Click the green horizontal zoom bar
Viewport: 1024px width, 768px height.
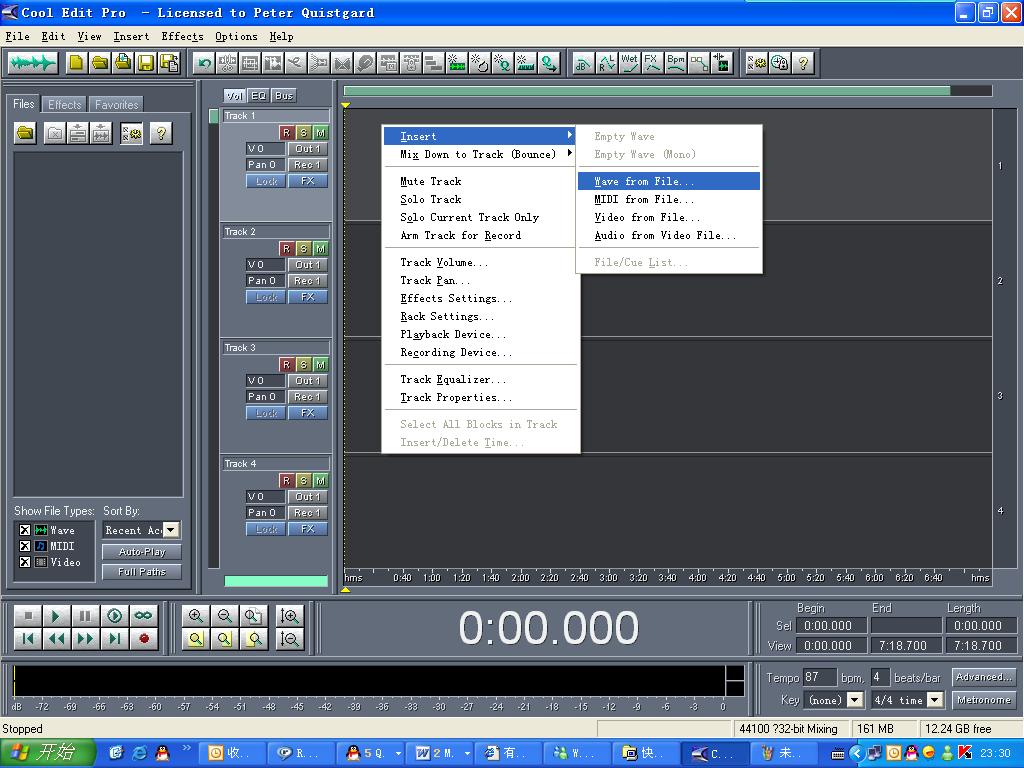(x=647, y=91)
